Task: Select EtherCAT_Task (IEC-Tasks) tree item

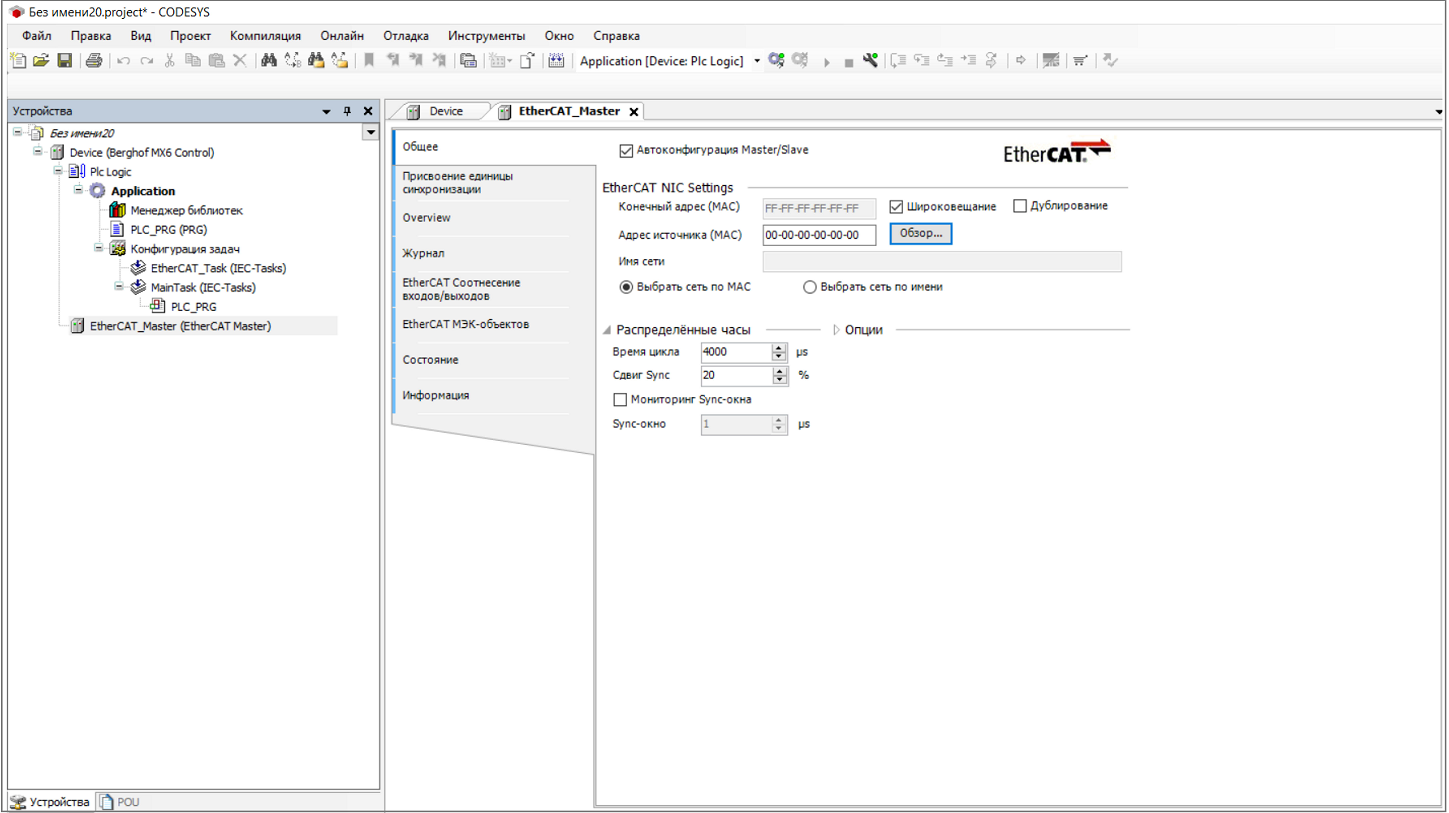Action: point(218,268)
